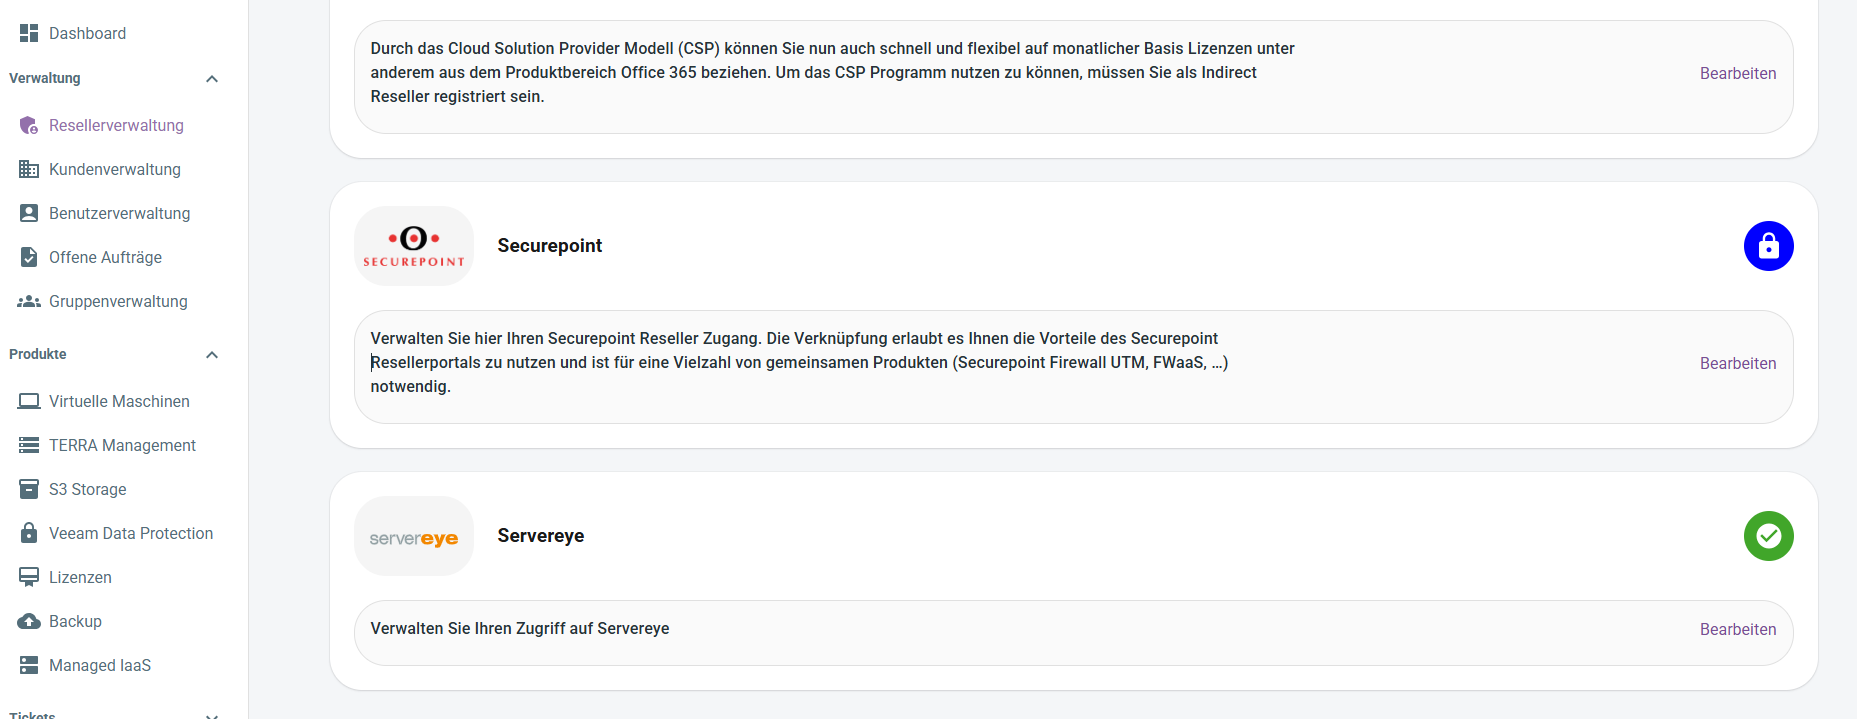Click Bearbeiten for the CSP description
Image resolution: width=1857 pixels, height=719 pixels.
point(1738,73)
